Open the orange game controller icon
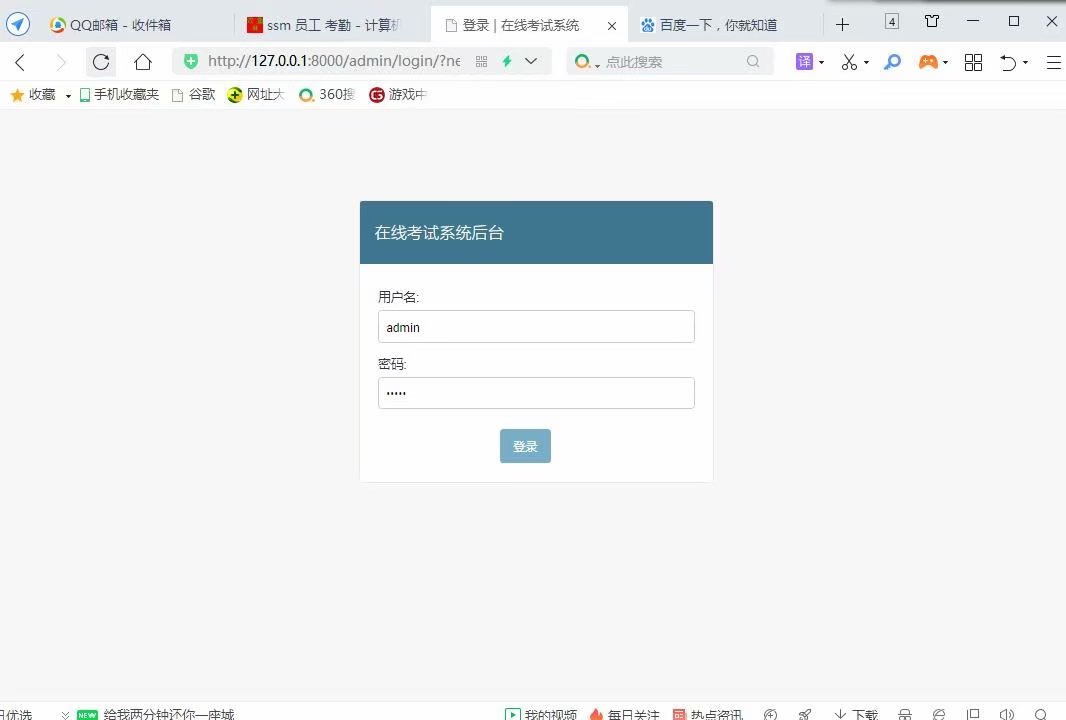The width and height of the screenshot is (1066, 720). coord(928,62)
